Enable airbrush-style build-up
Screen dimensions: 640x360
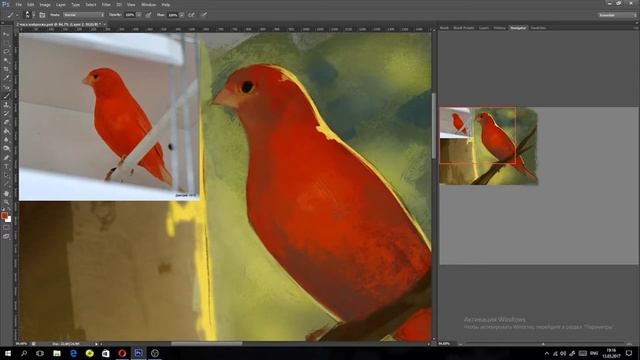191,15
